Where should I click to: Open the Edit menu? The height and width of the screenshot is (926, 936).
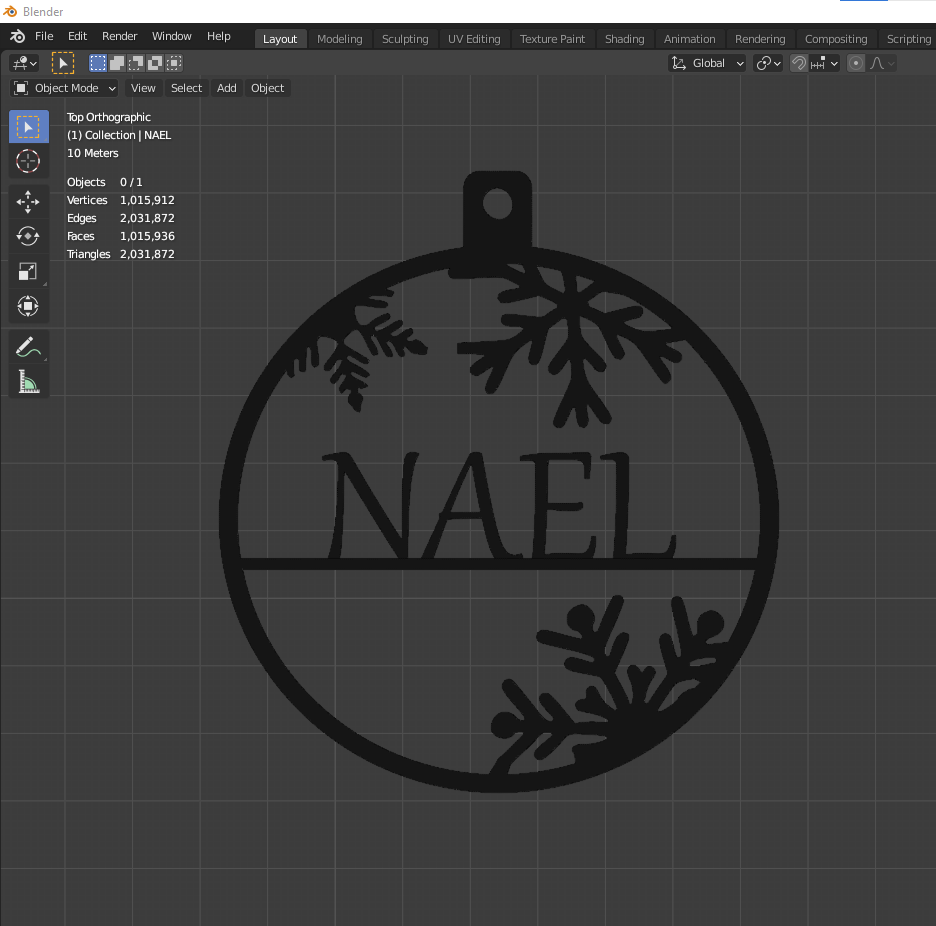78,36
